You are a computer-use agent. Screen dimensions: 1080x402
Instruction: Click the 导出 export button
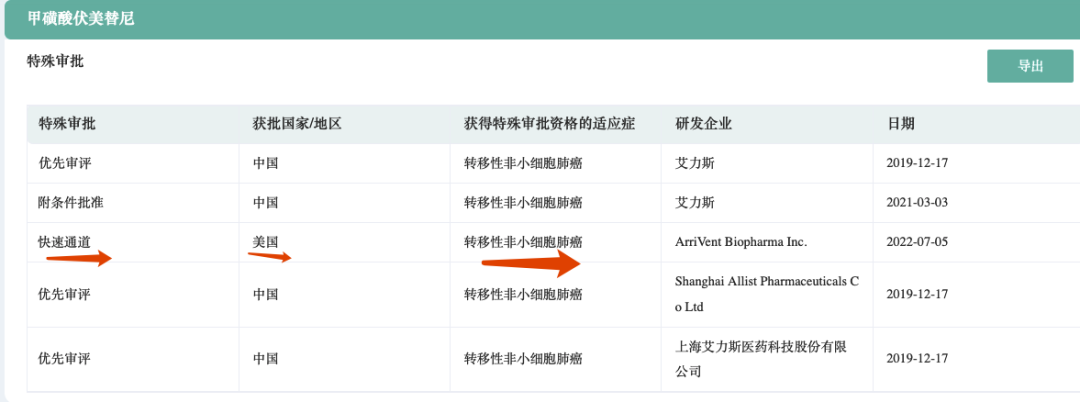coord(1030,66)
